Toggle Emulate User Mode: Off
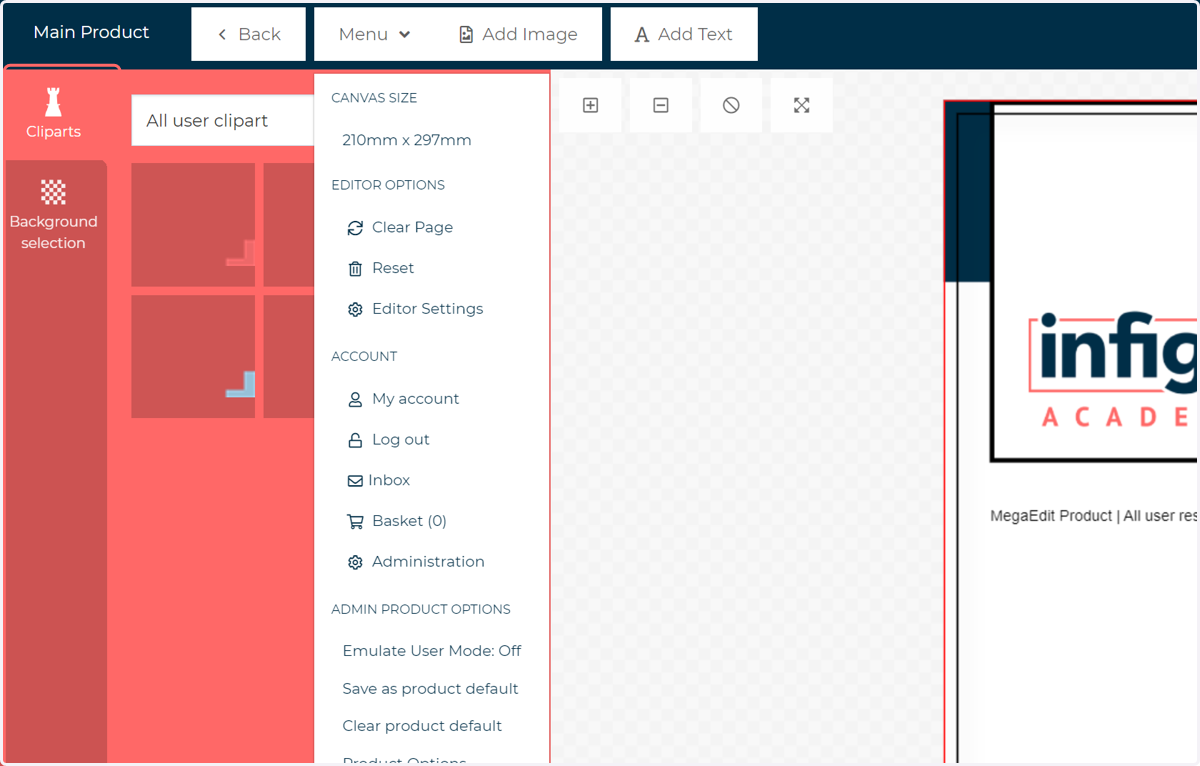1200x766 pixels. 432,651
